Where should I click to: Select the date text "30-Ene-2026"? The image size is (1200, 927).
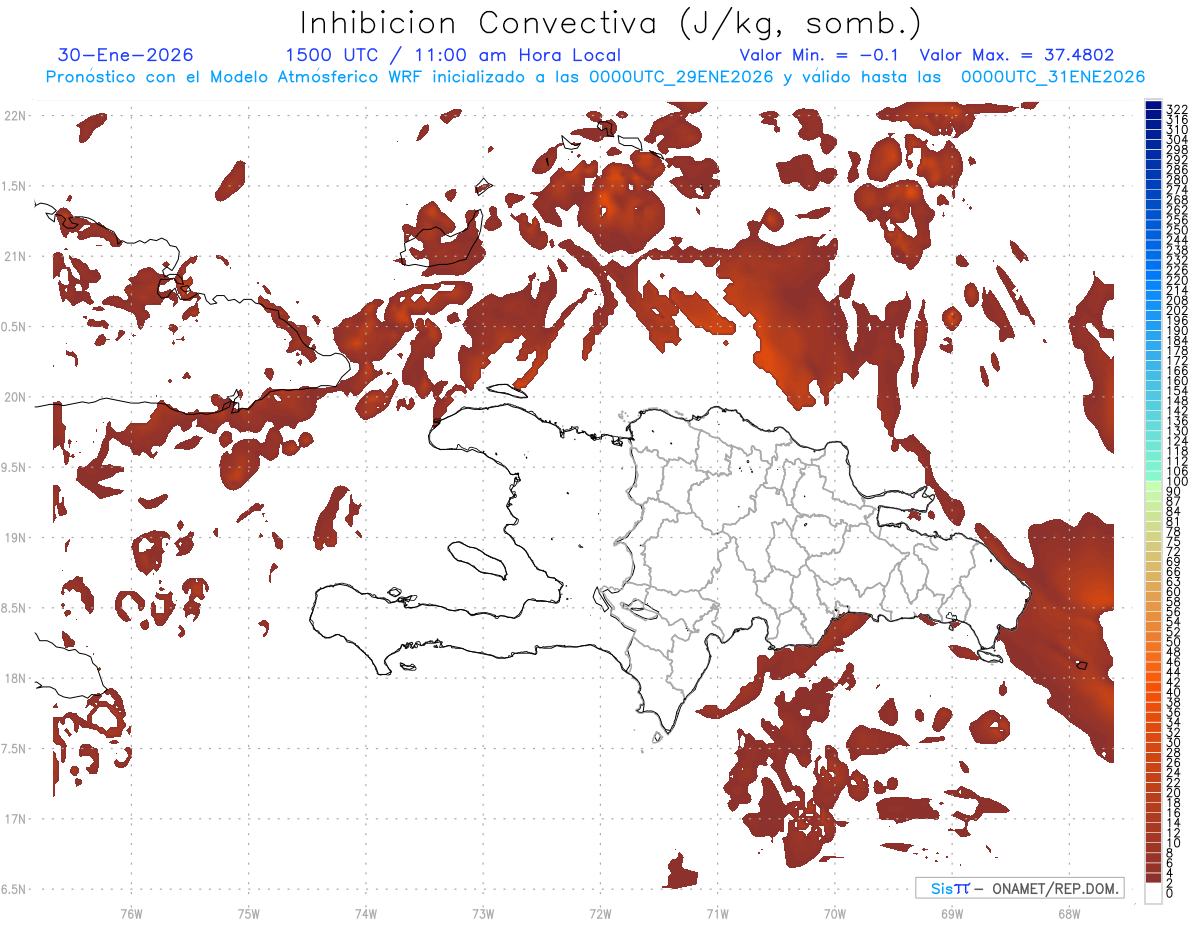126,55
